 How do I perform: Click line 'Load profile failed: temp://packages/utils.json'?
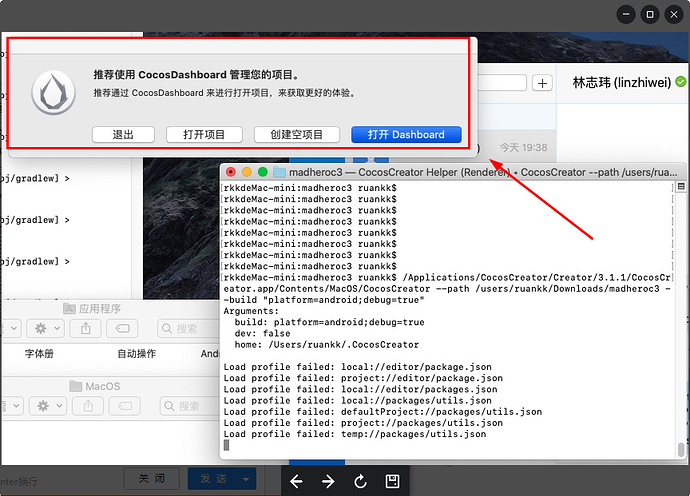(x=355, y=434)
